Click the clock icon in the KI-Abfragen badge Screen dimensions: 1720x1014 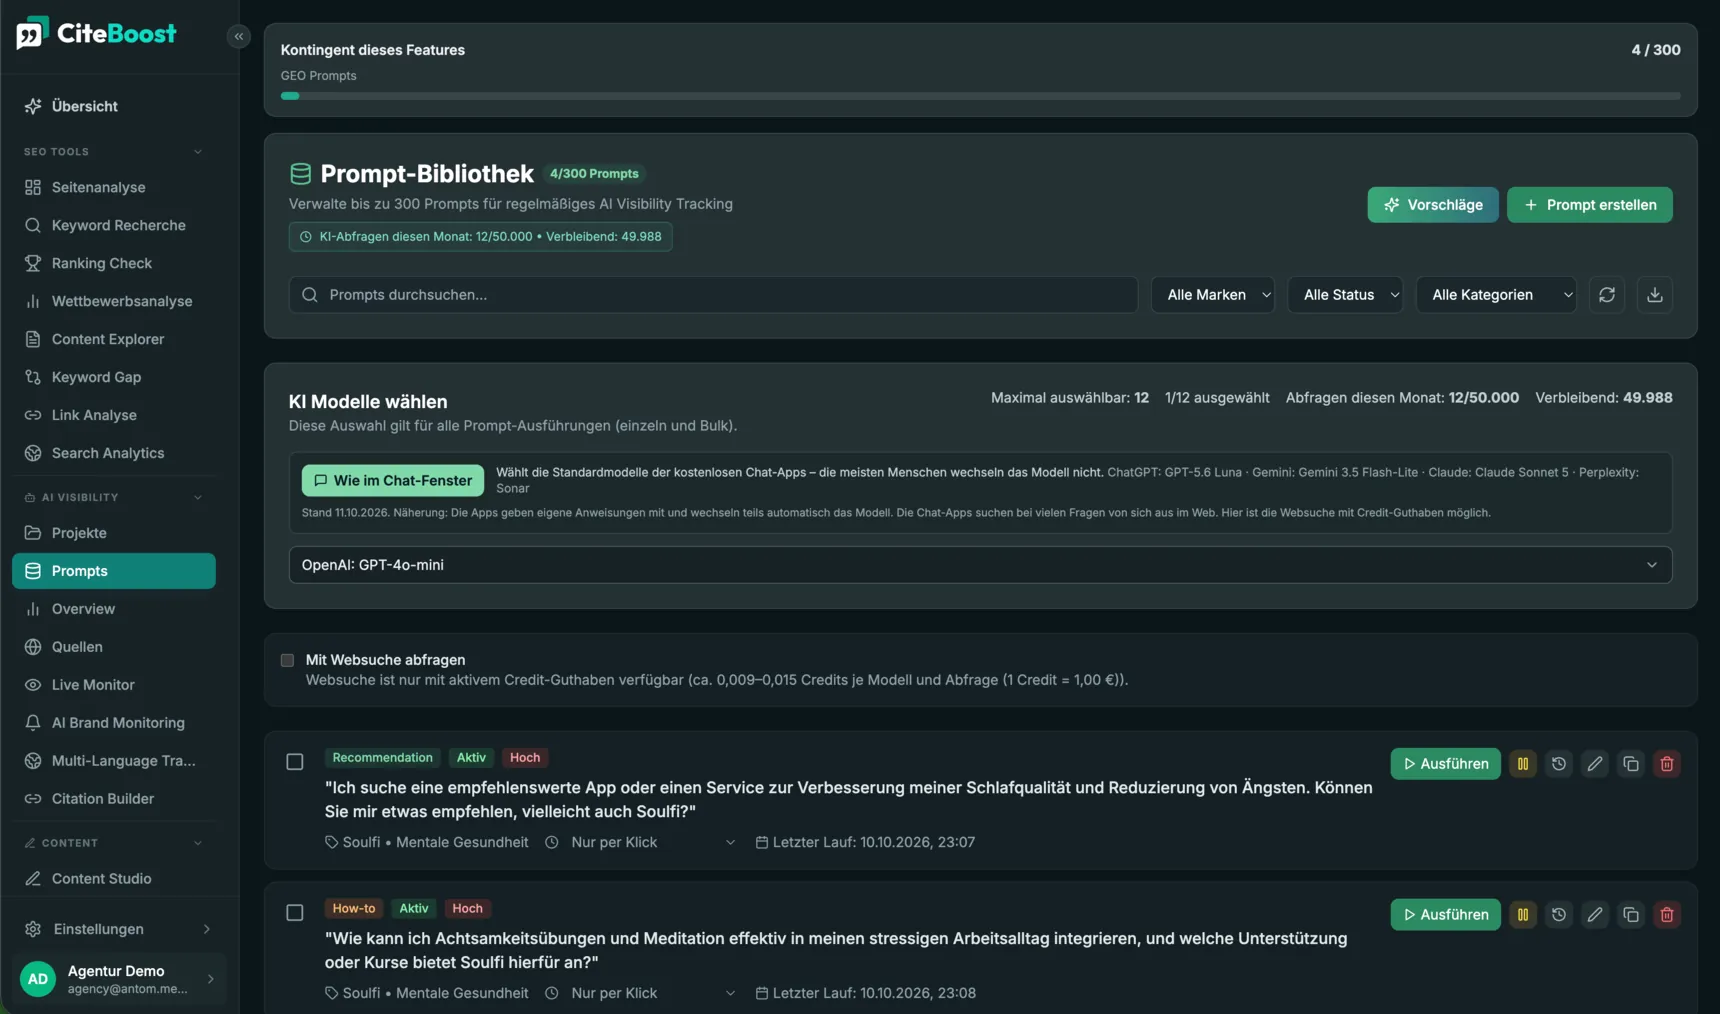point(306,237)
